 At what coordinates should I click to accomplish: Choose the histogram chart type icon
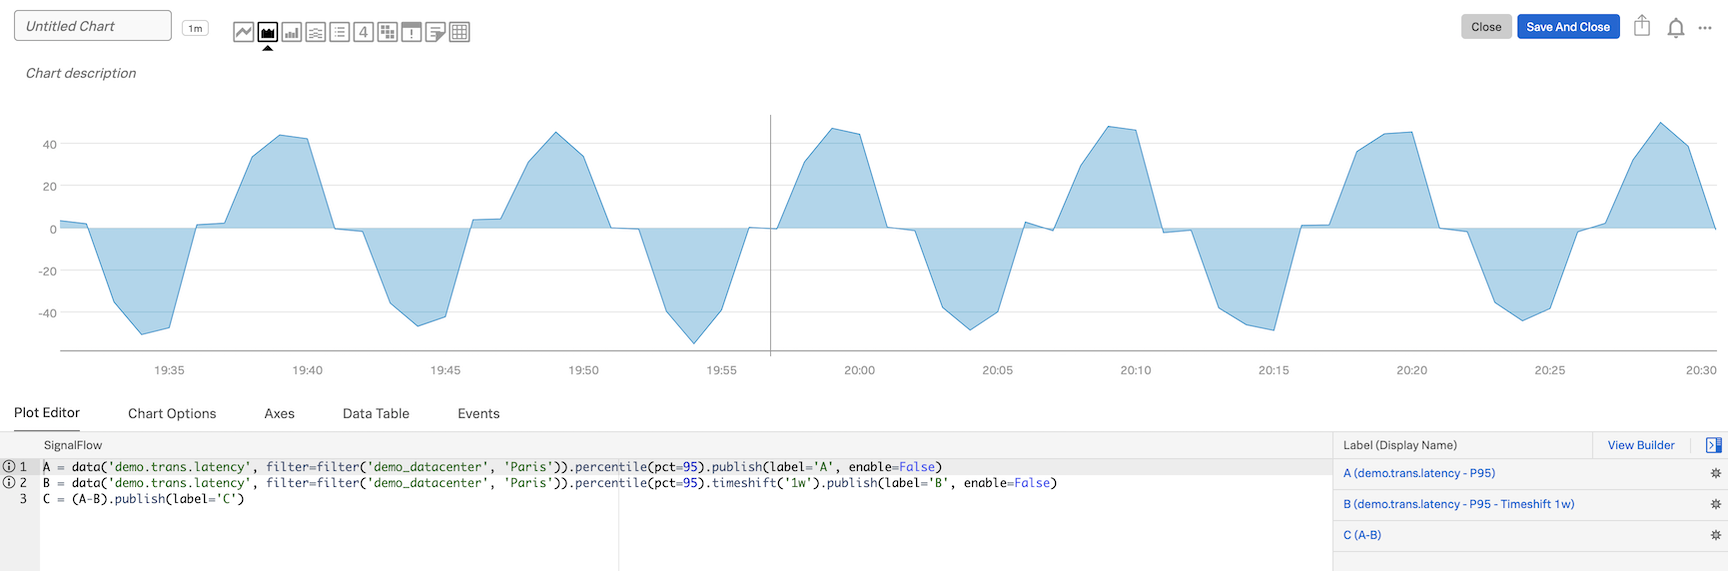point(315,32)
